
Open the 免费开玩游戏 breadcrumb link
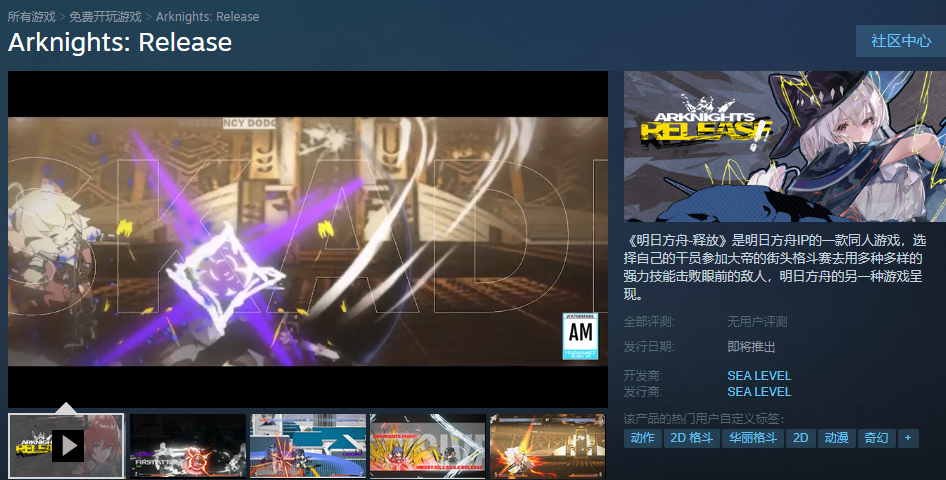[106, 16]
